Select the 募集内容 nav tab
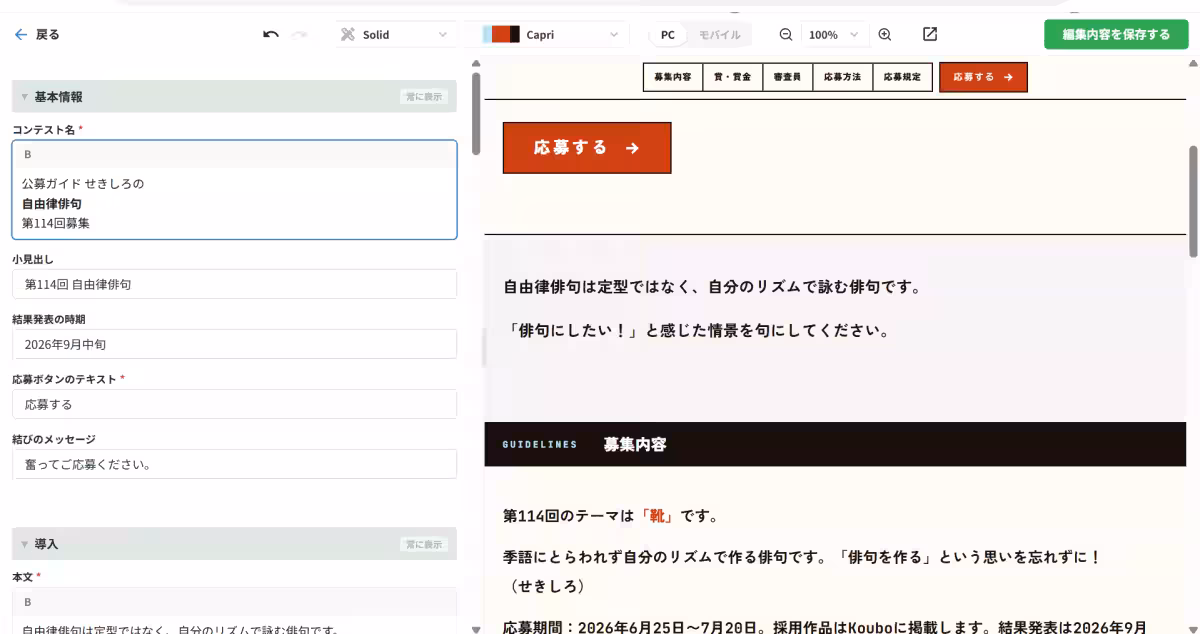This screenshot has height=634, width=1200. click(x=672, y=76)
